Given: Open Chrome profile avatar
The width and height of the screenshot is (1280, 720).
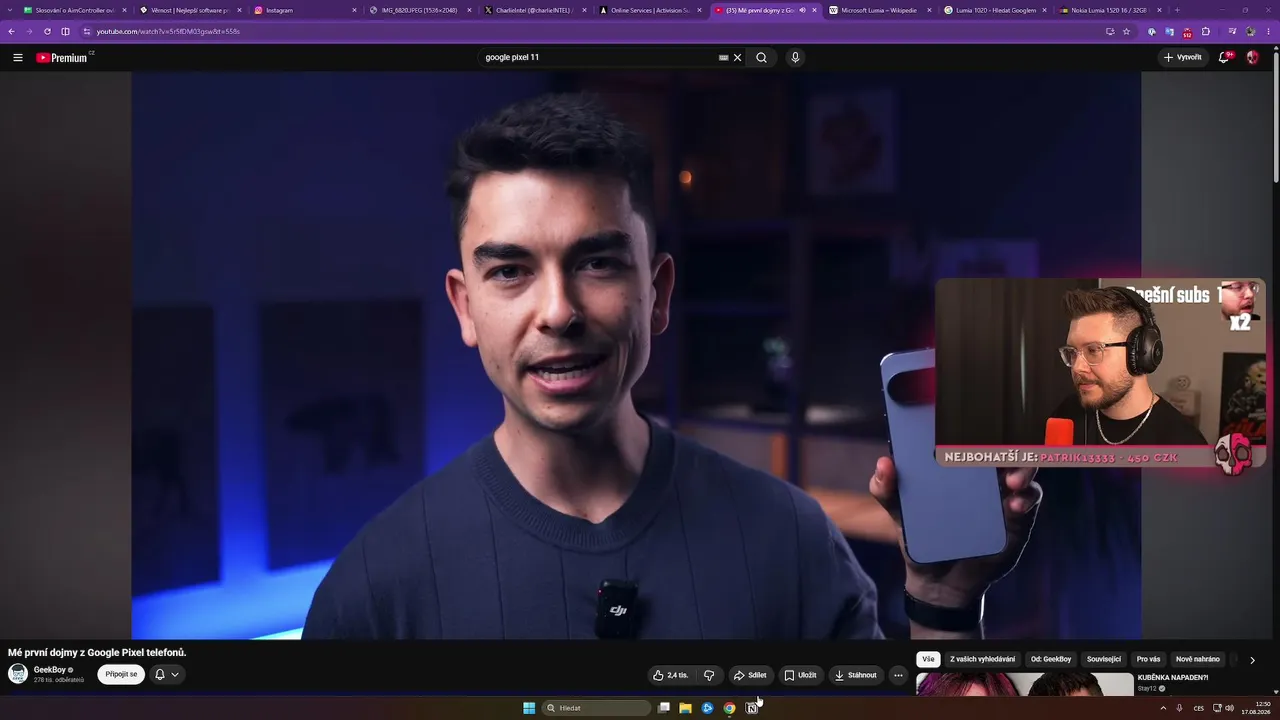Looking at the screenshot, I should (x=1250, y=31).
